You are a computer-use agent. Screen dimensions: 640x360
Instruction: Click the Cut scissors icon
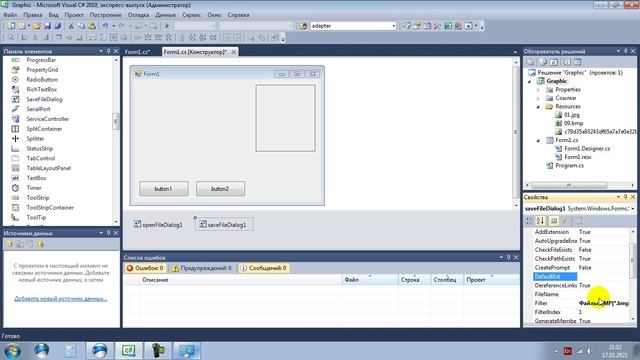[71, 26]
